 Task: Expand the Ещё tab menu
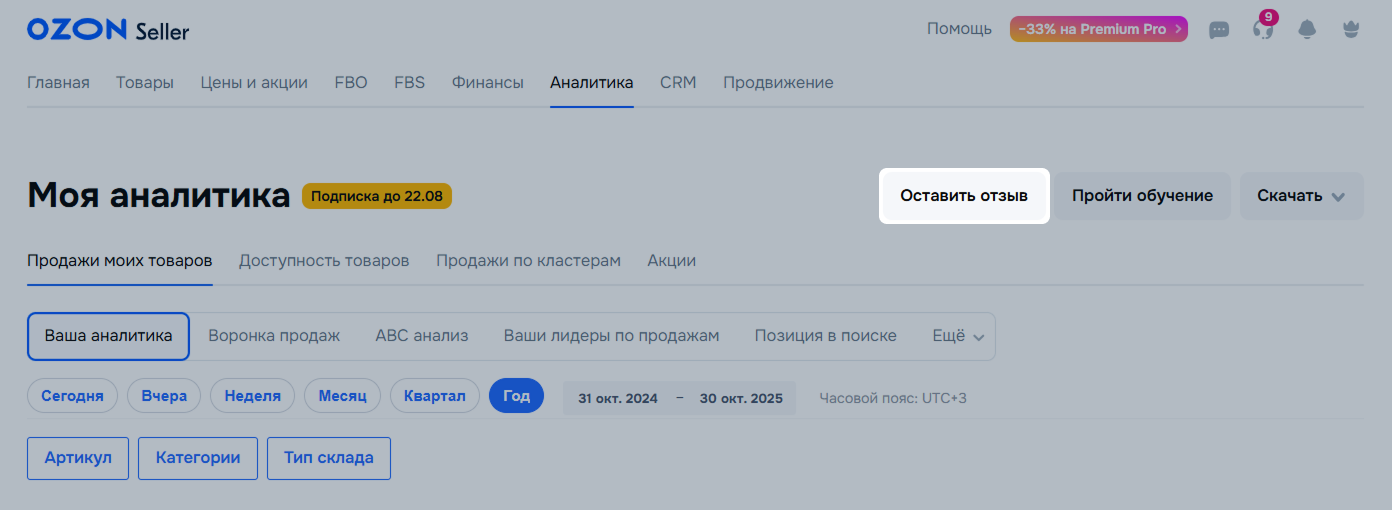click(x=958, y=336)
